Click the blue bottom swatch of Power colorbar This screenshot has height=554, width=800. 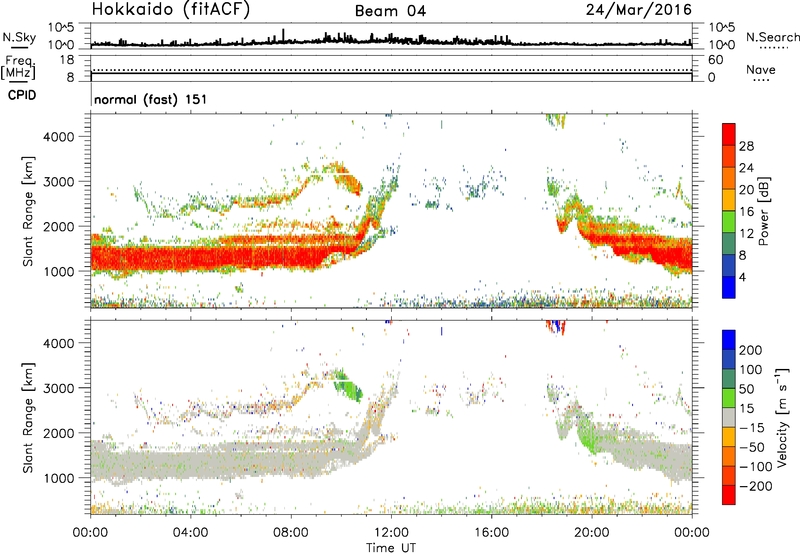point(729,287)
